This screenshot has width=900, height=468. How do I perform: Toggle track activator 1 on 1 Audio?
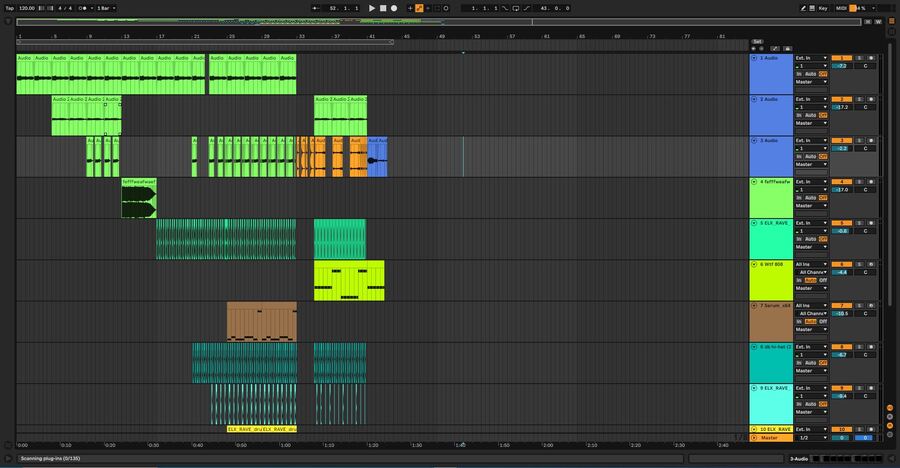click(x=841, y=58)
